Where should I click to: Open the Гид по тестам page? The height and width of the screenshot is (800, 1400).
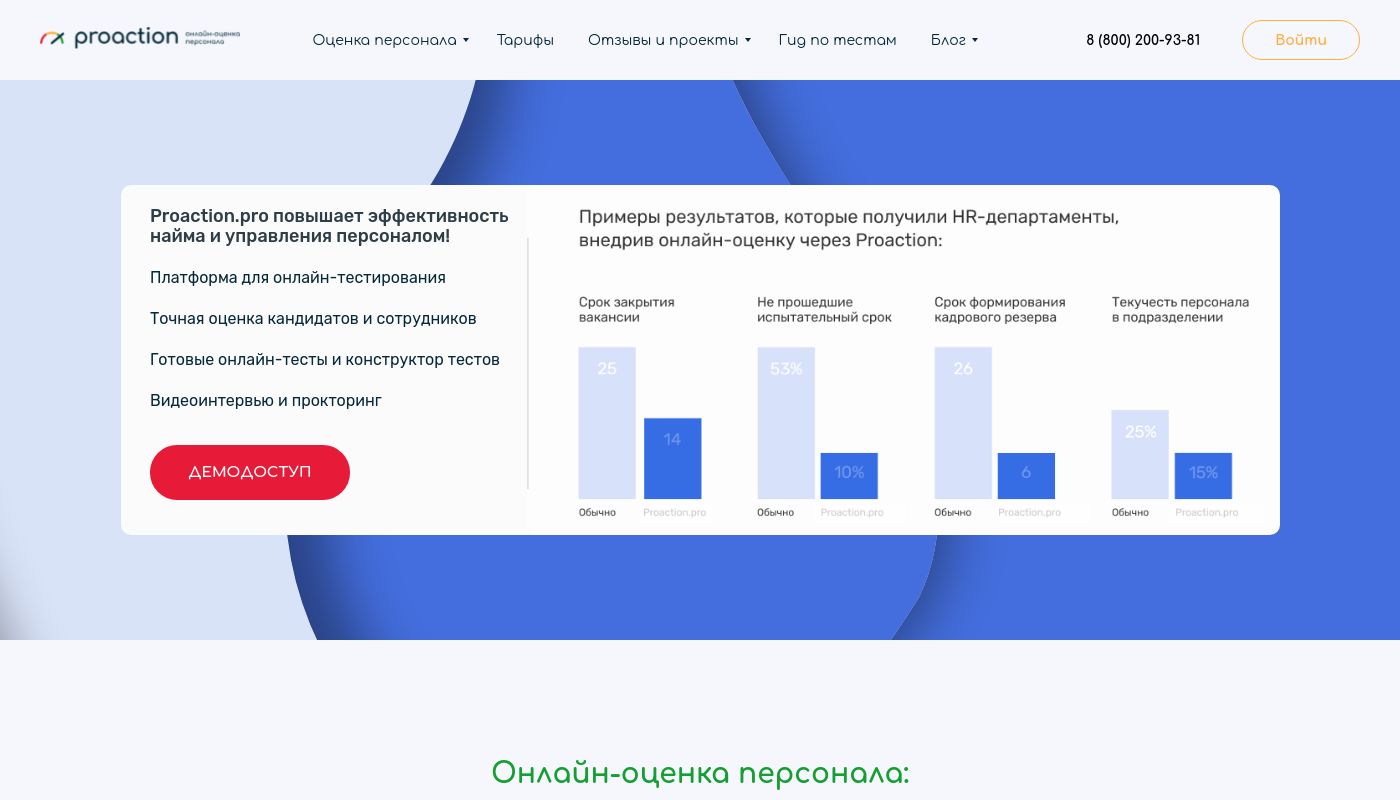837,40
